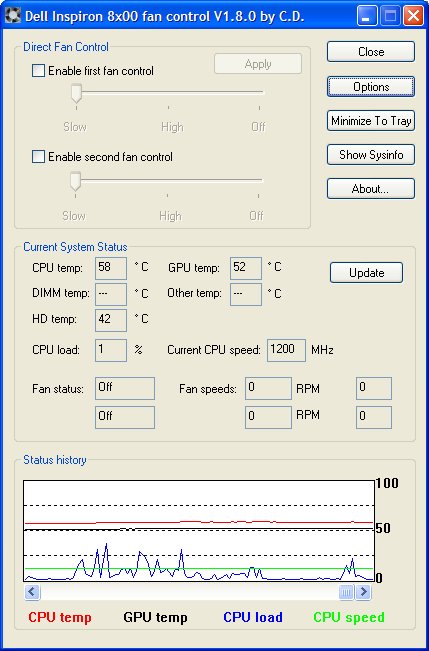Click the 'Fan speeds:' label
Image resolution: width=429 pixels, height=651 pixels.
[x=208, y=389]
